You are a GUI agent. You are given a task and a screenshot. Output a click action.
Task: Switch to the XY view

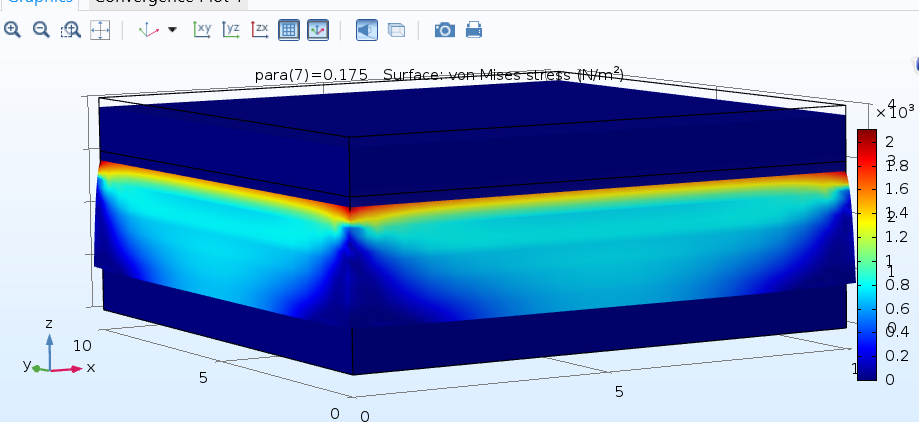pyautogui.click(x=201, y=30)
